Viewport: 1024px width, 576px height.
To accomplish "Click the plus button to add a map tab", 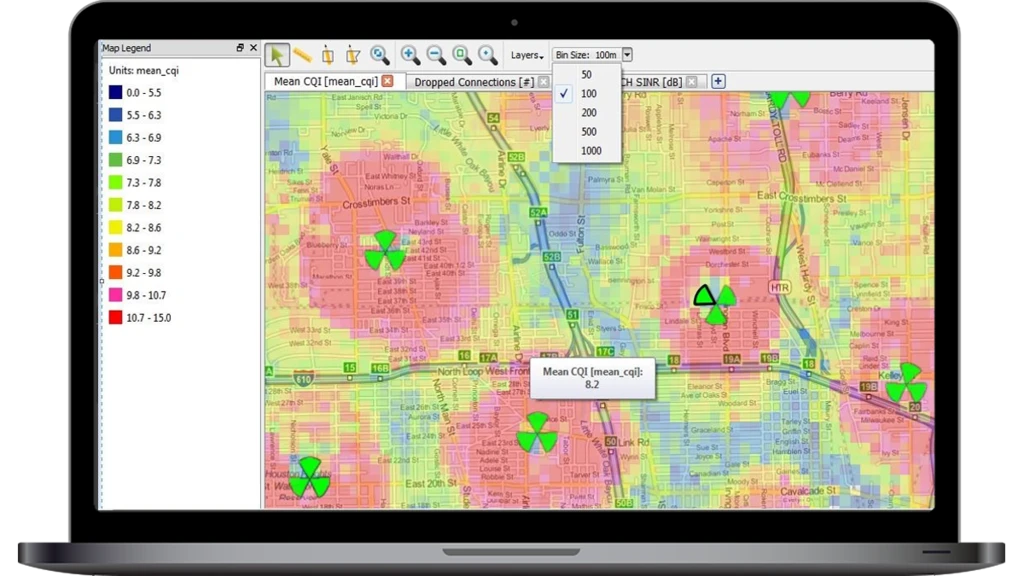I will 717,81.
